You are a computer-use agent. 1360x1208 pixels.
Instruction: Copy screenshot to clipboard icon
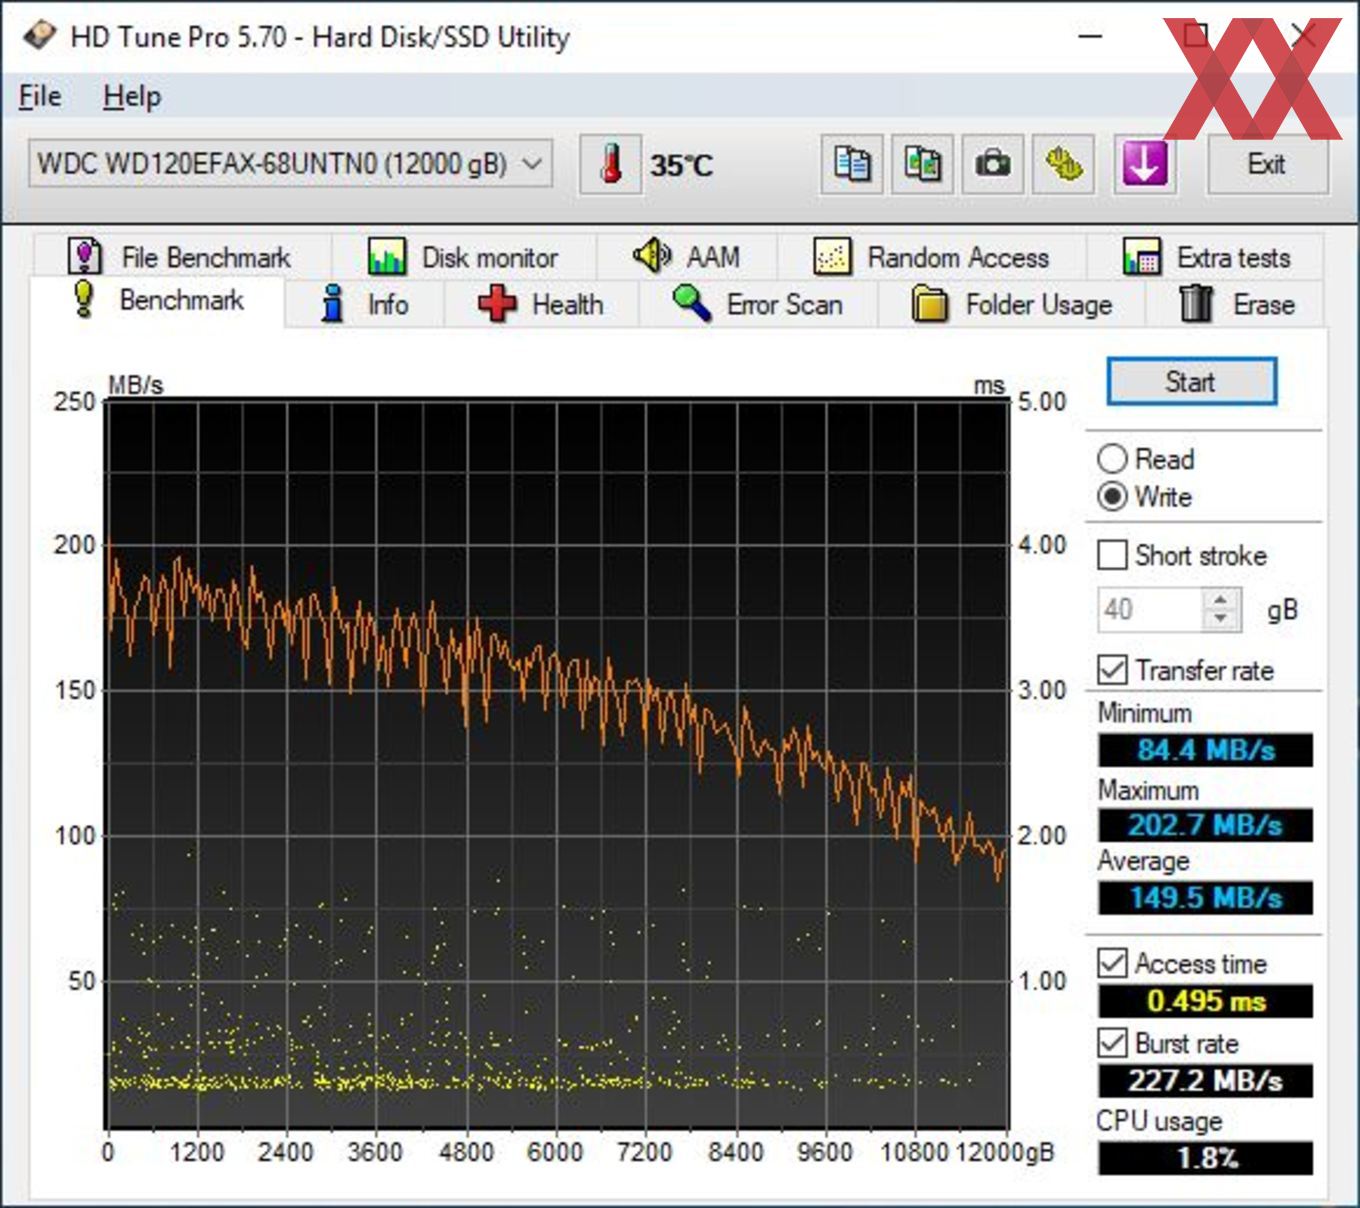[x=922, y=164]
